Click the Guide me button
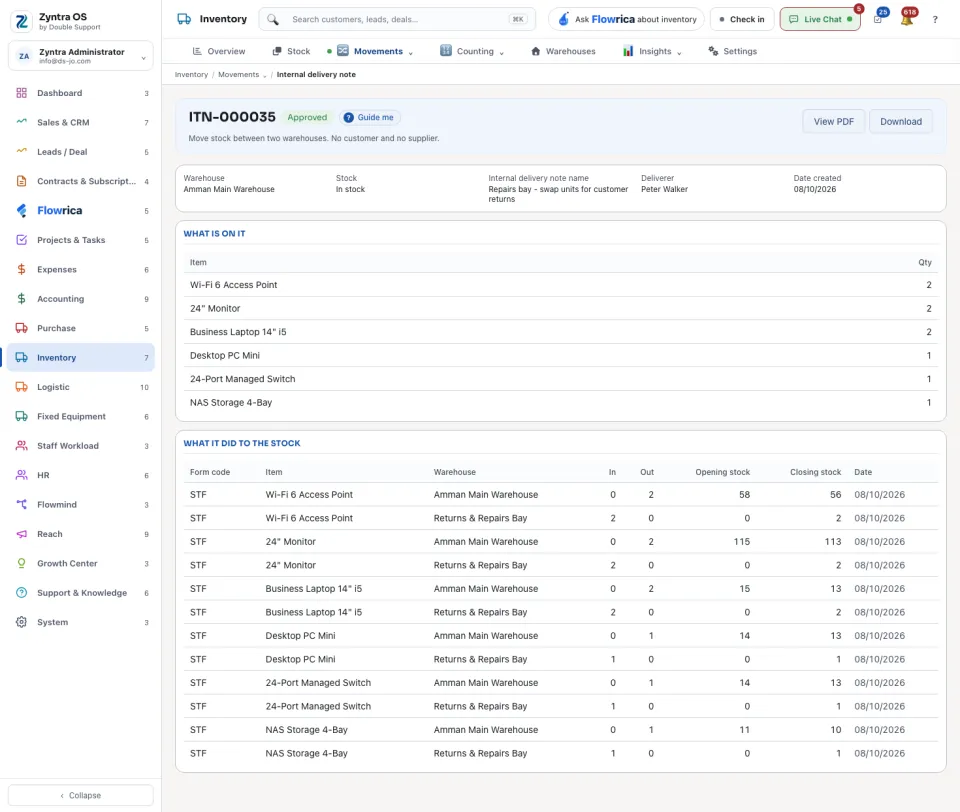 point(369,118)
